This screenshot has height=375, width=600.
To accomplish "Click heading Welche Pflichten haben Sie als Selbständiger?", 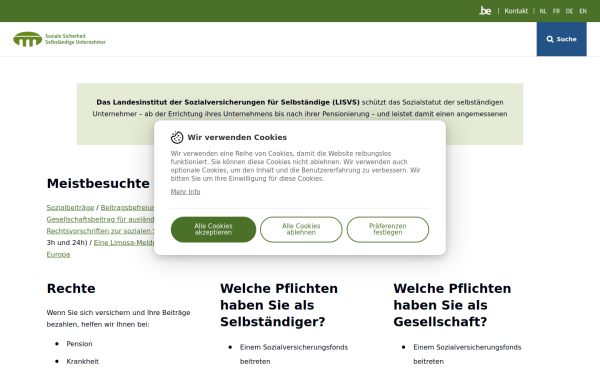I will (x=279, y=305).
